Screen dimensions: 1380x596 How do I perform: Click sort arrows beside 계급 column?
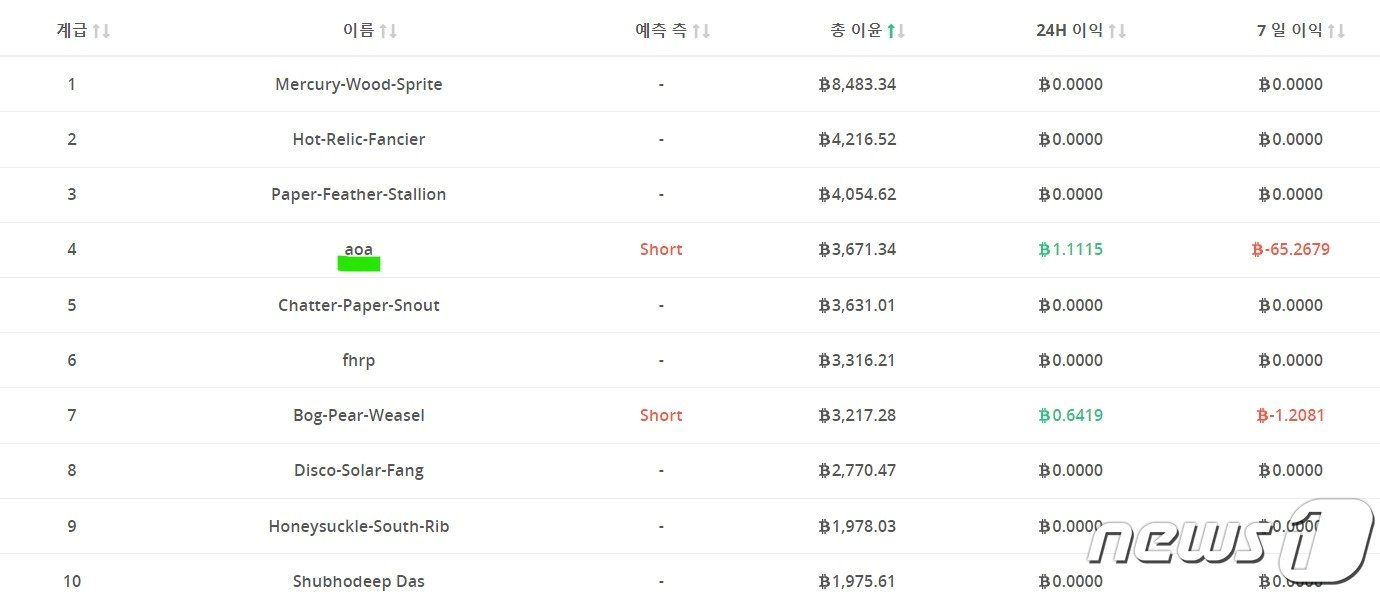(x=101, y=31)
